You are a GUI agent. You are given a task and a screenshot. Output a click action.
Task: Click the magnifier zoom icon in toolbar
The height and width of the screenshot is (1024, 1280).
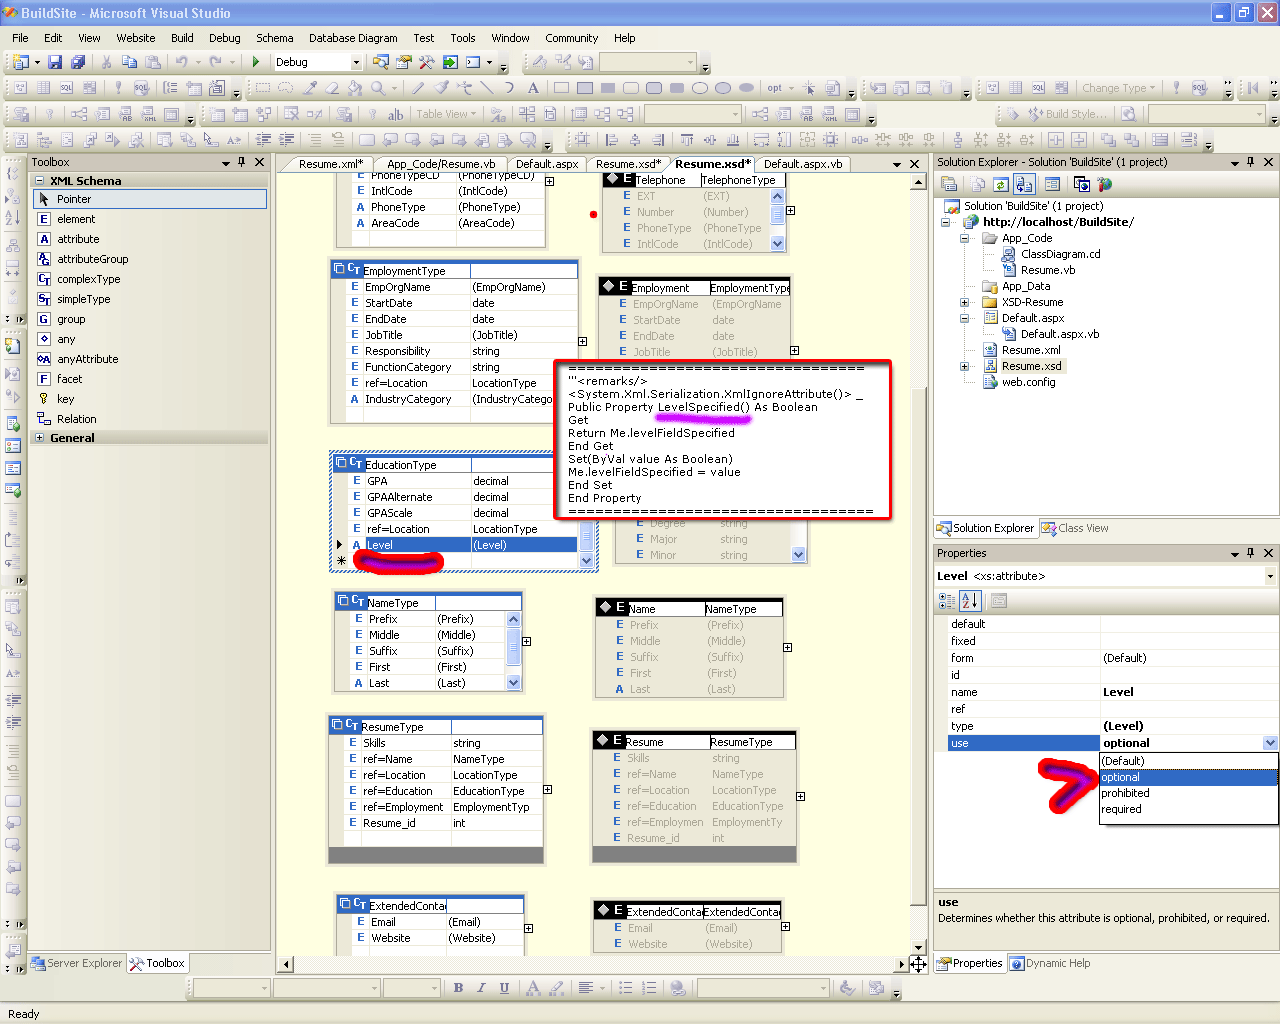click(378, 88)
